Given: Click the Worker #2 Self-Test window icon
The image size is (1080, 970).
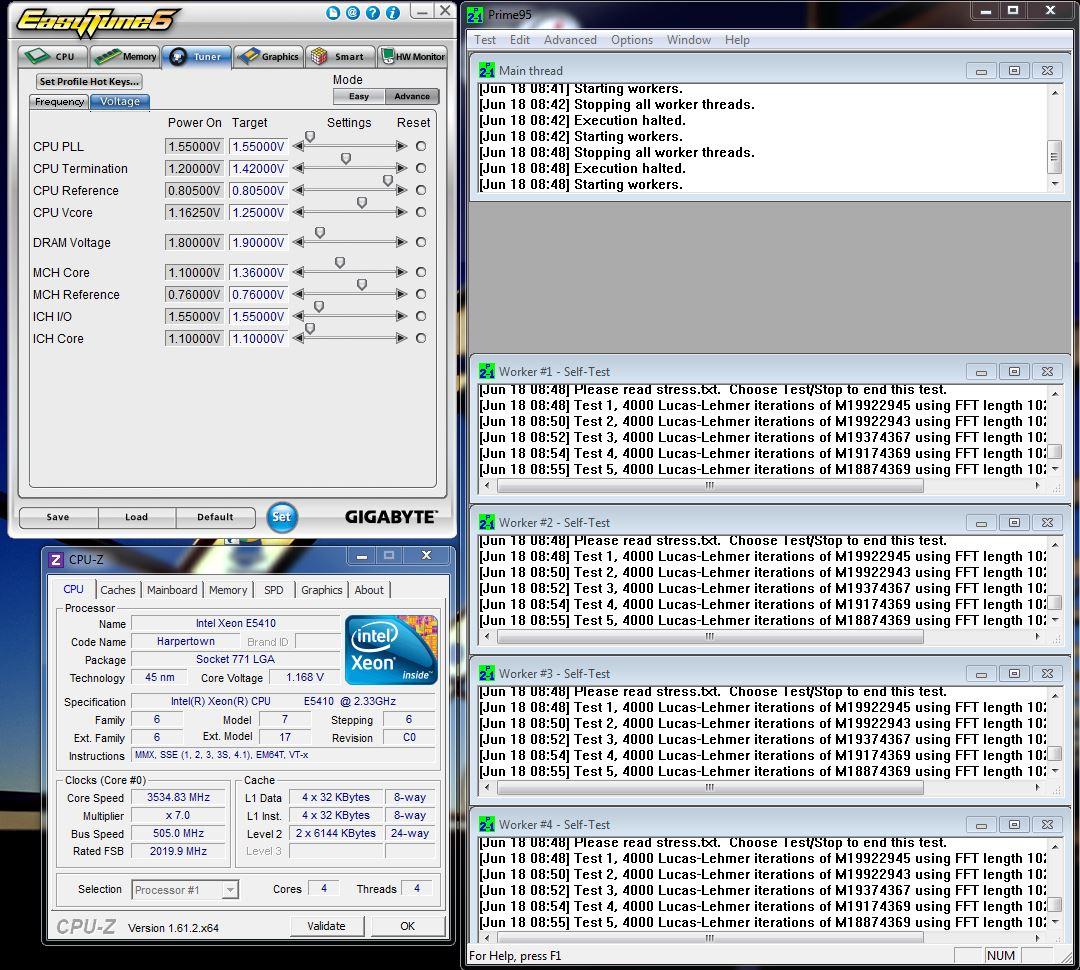Looking at the screenshot, I should [x=487, y=522].
